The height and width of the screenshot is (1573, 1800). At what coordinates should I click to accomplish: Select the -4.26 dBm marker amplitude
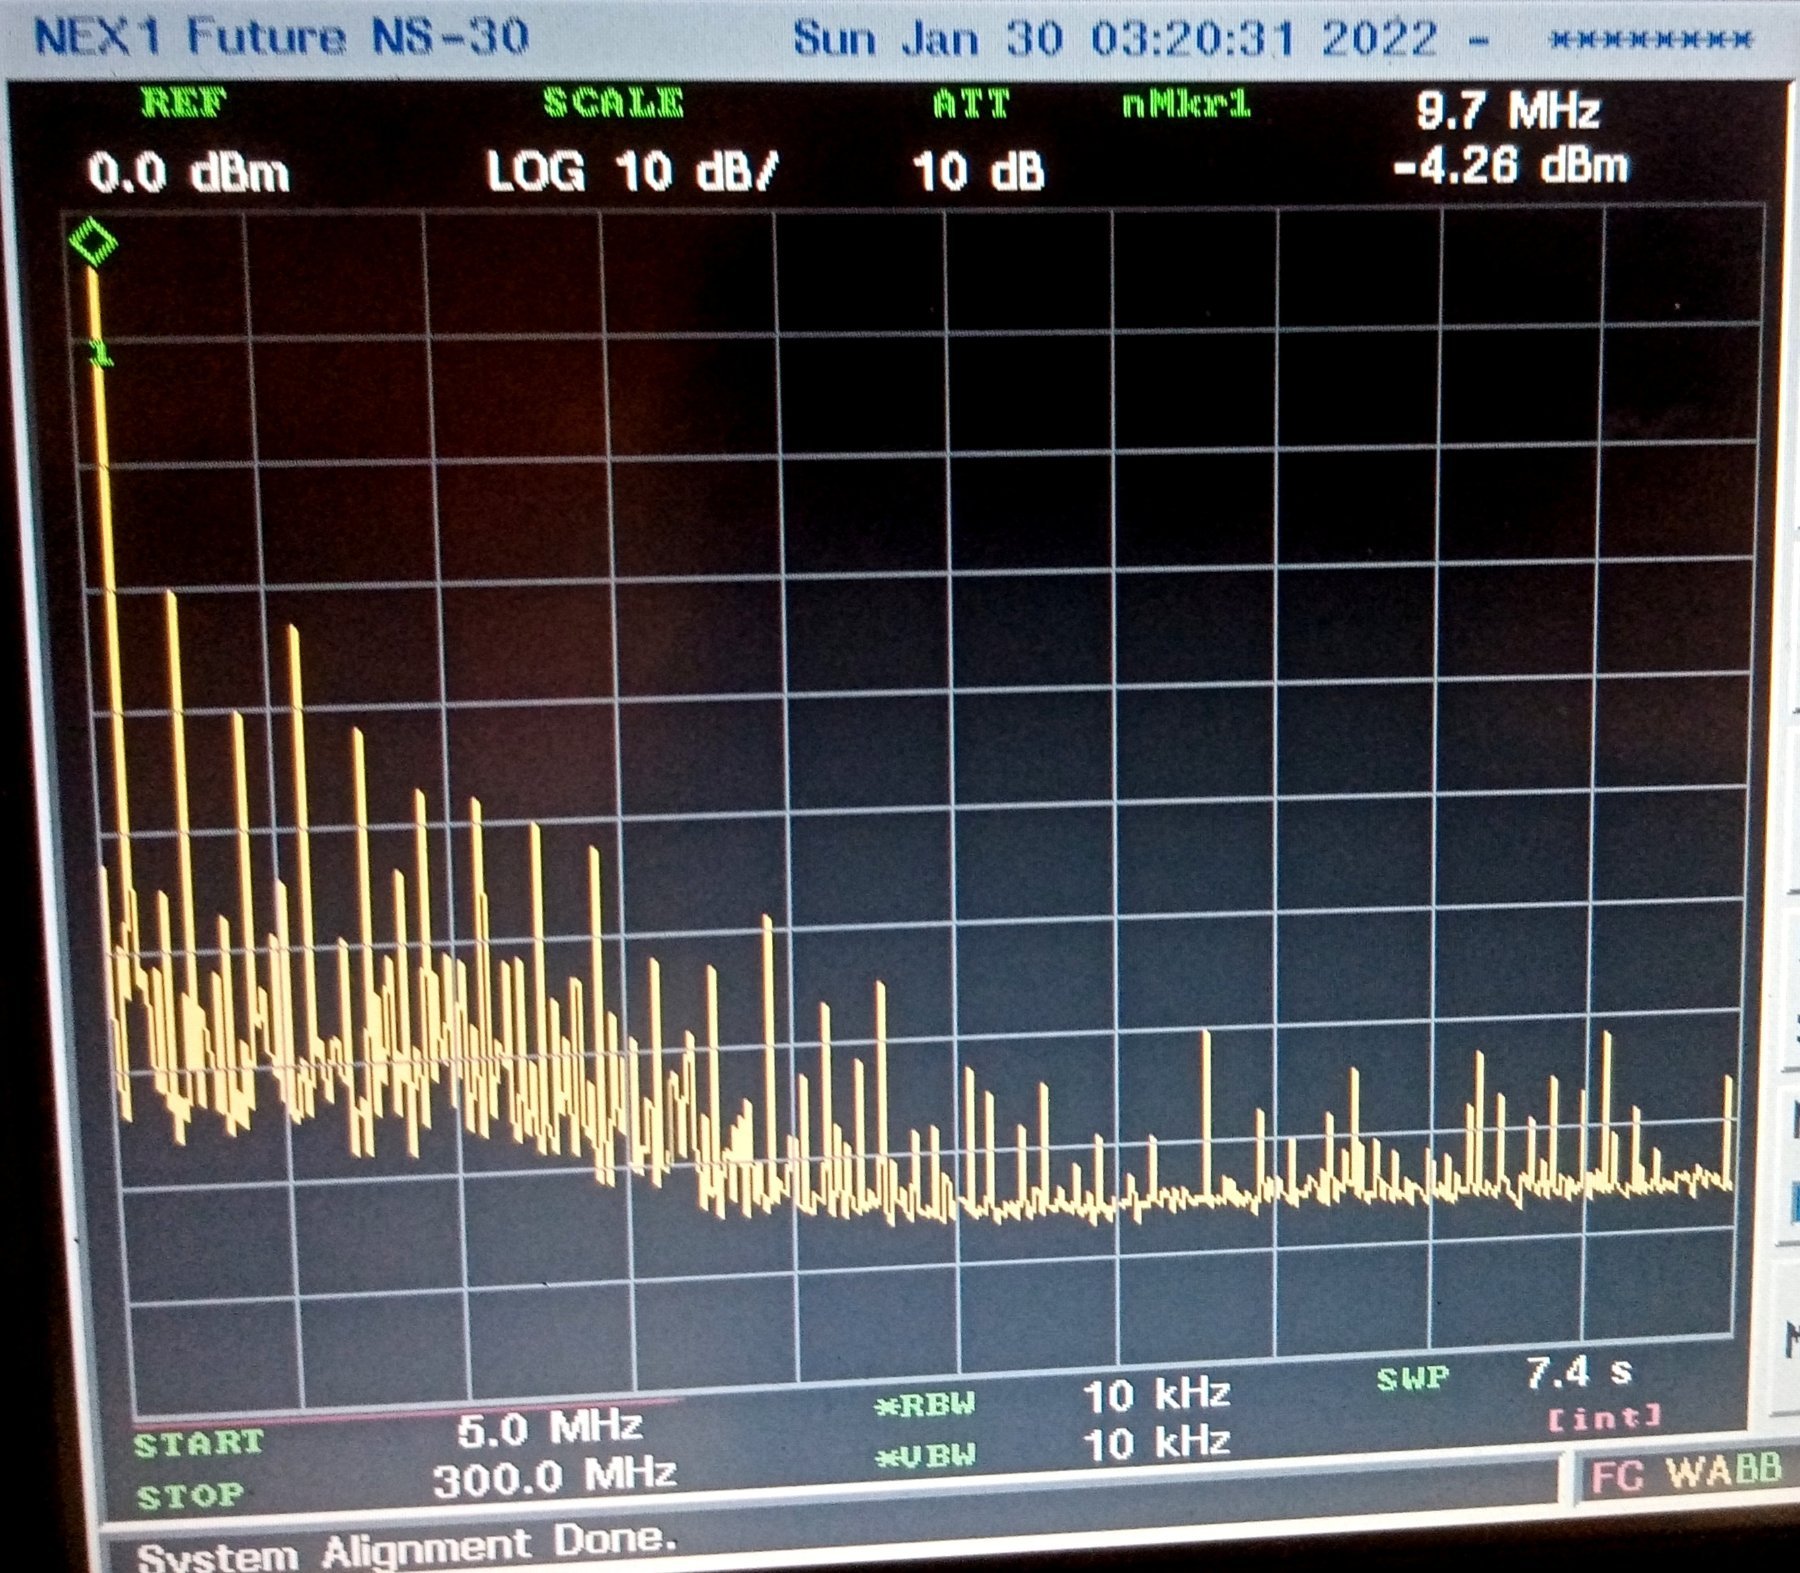[1511, 166]
